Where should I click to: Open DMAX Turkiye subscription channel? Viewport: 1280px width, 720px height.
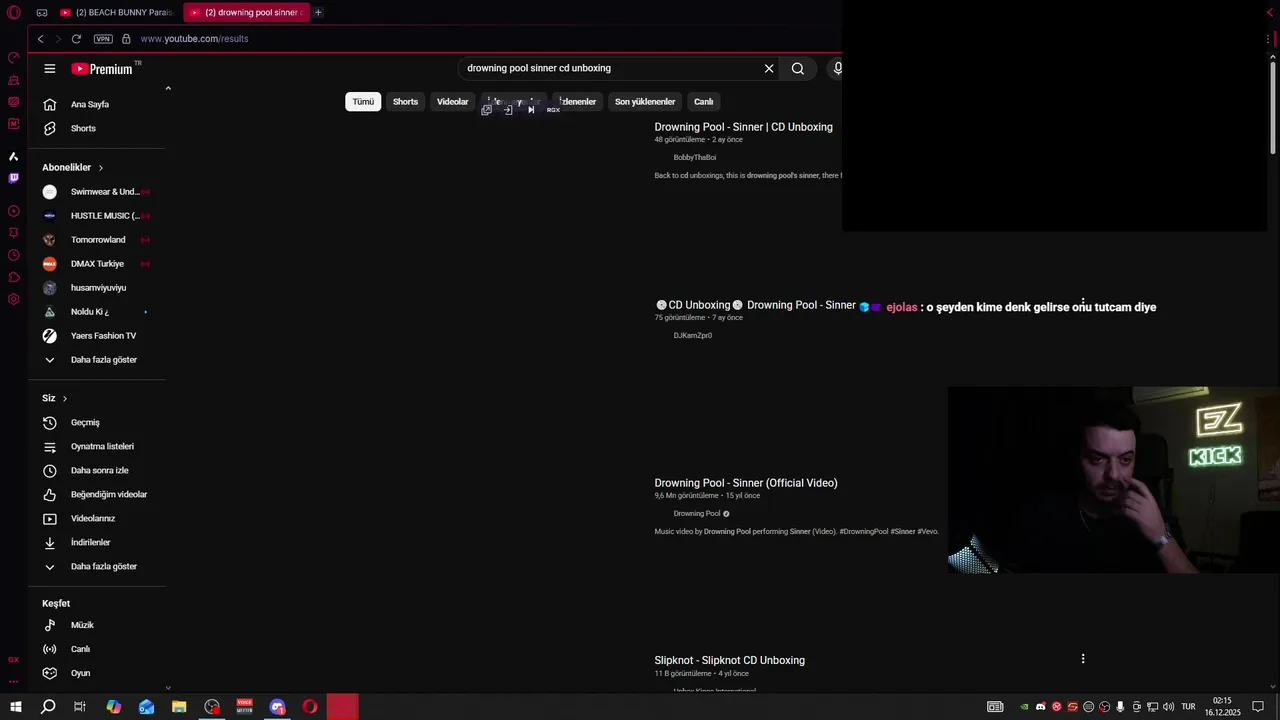click(98, 264)
